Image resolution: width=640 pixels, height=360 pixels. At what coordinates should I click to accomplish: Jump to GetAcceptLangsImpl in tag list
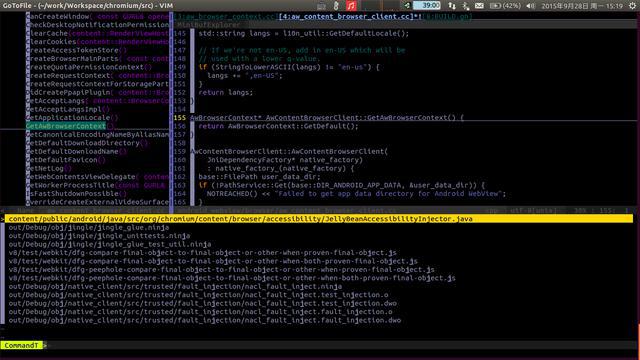67,109
